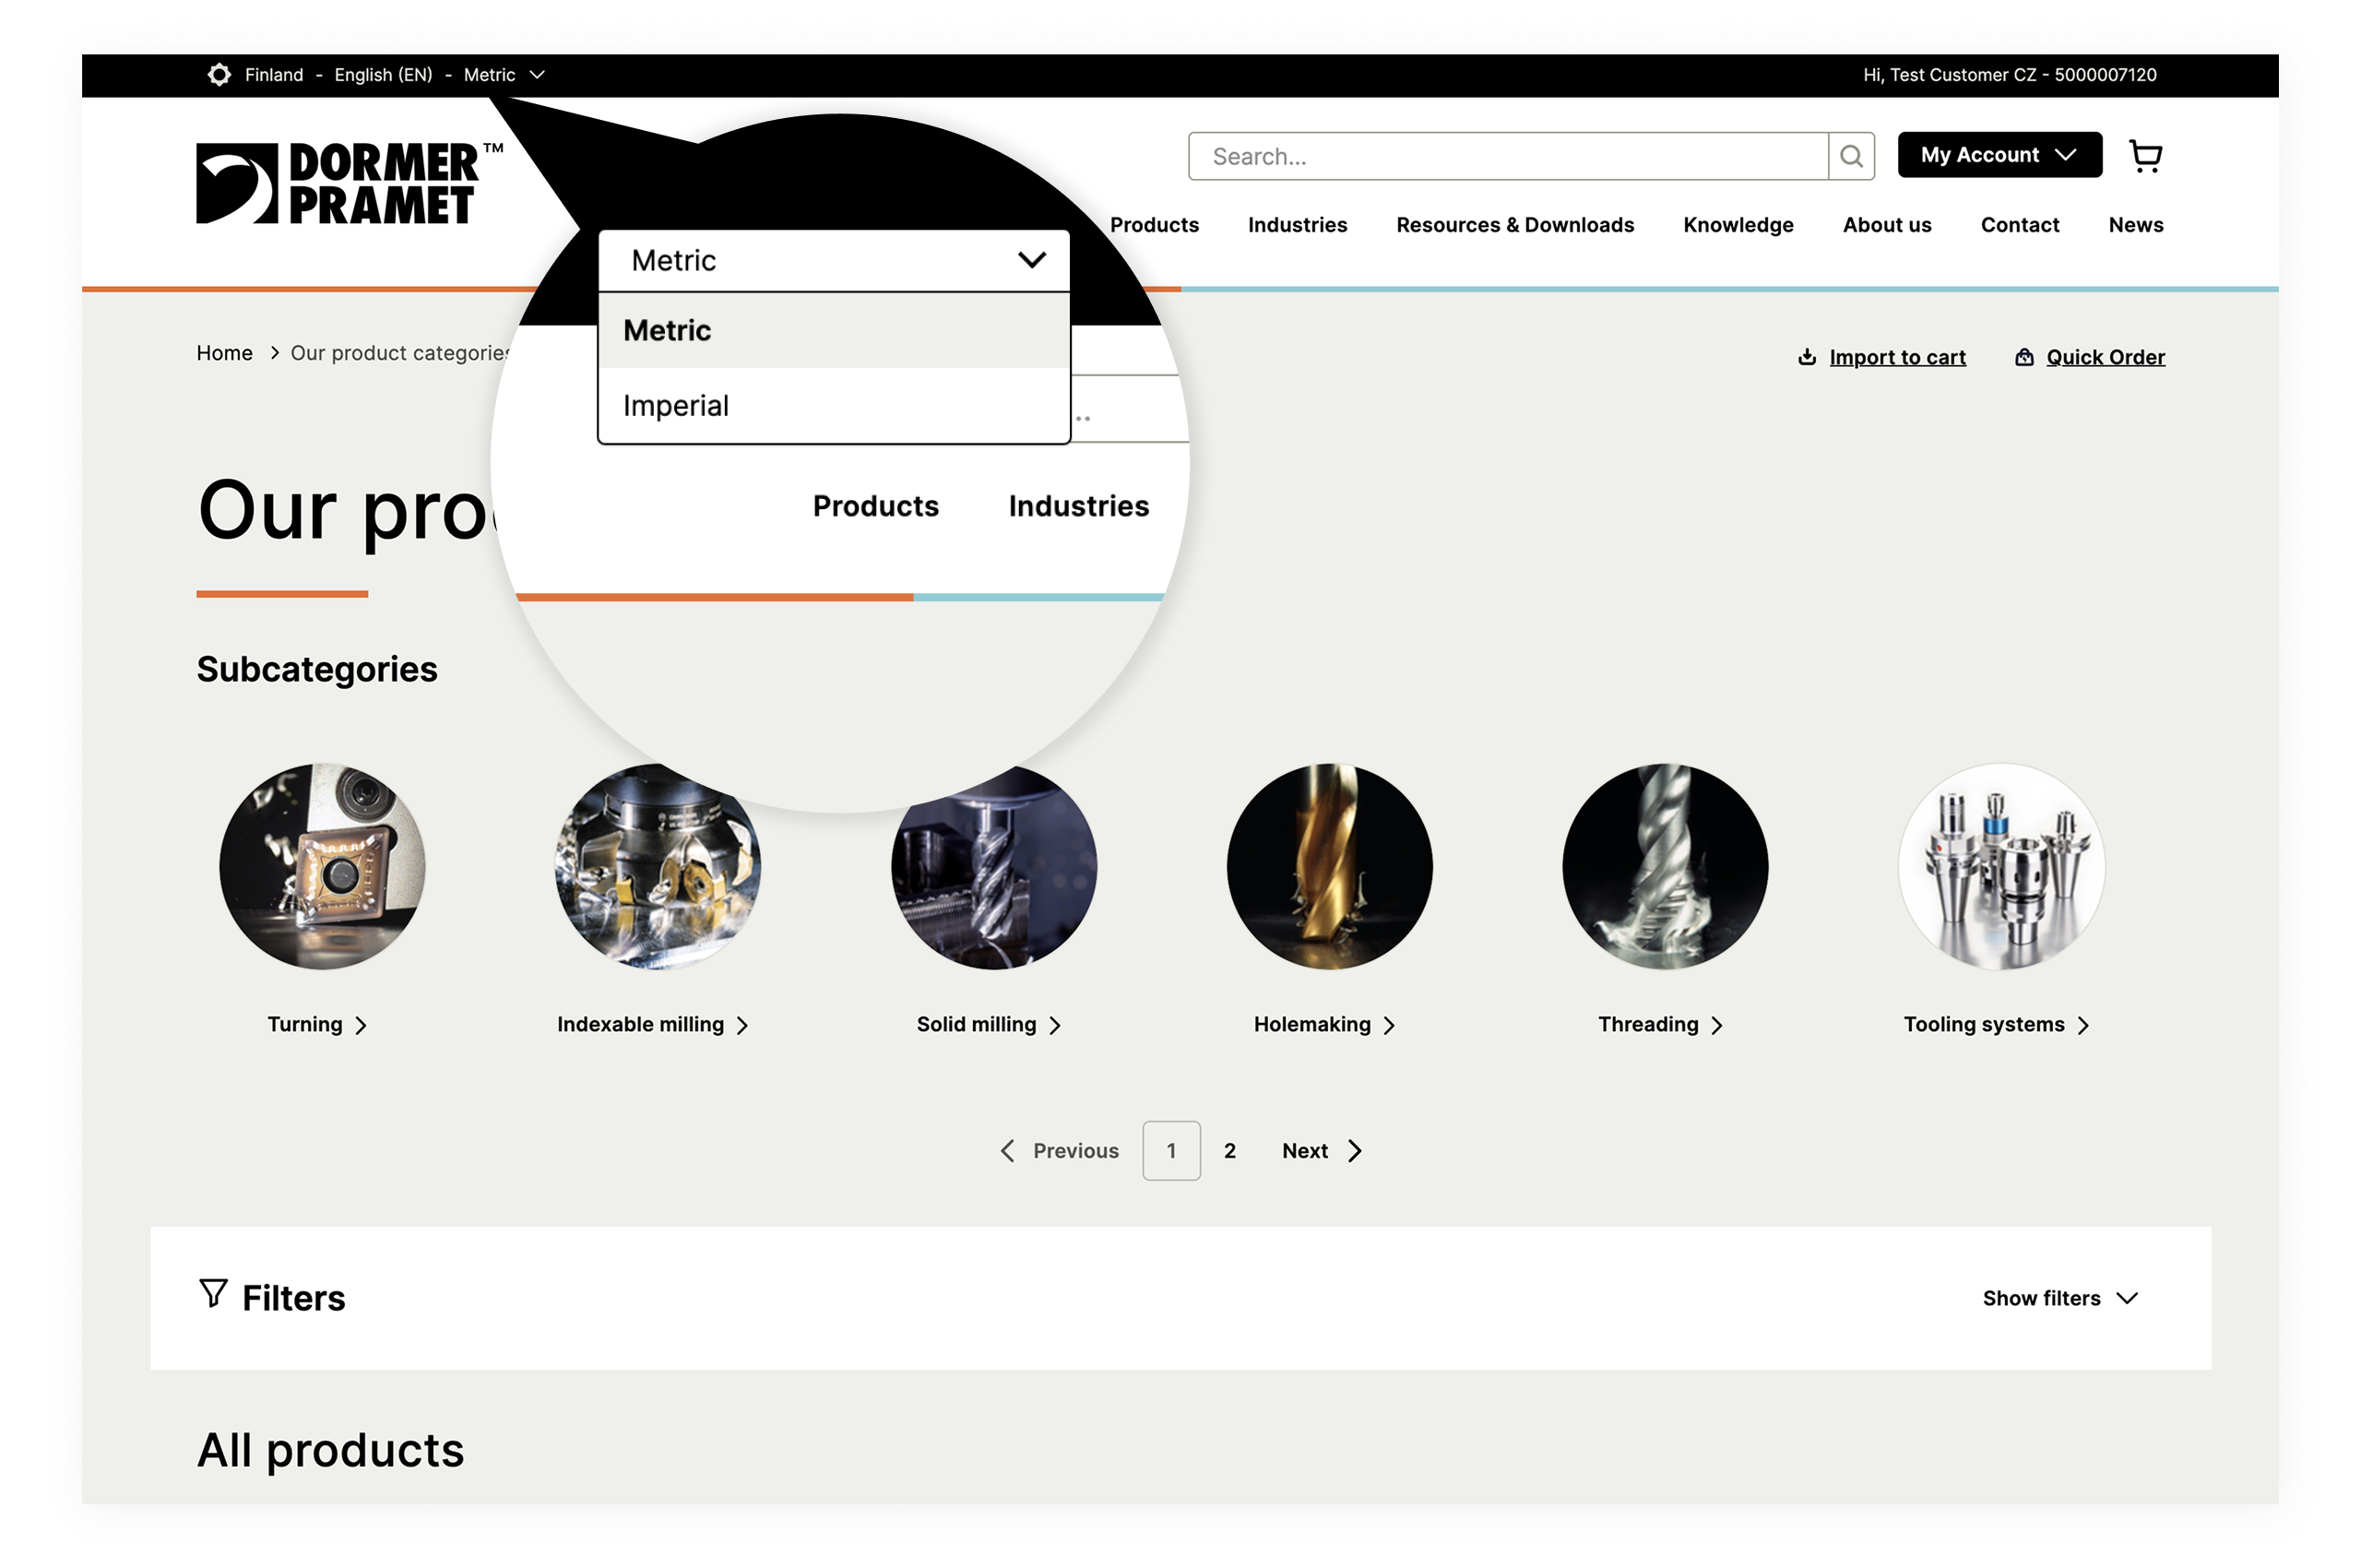
Task: Click the Next page arrow icon
Action: [1354, 1151]
